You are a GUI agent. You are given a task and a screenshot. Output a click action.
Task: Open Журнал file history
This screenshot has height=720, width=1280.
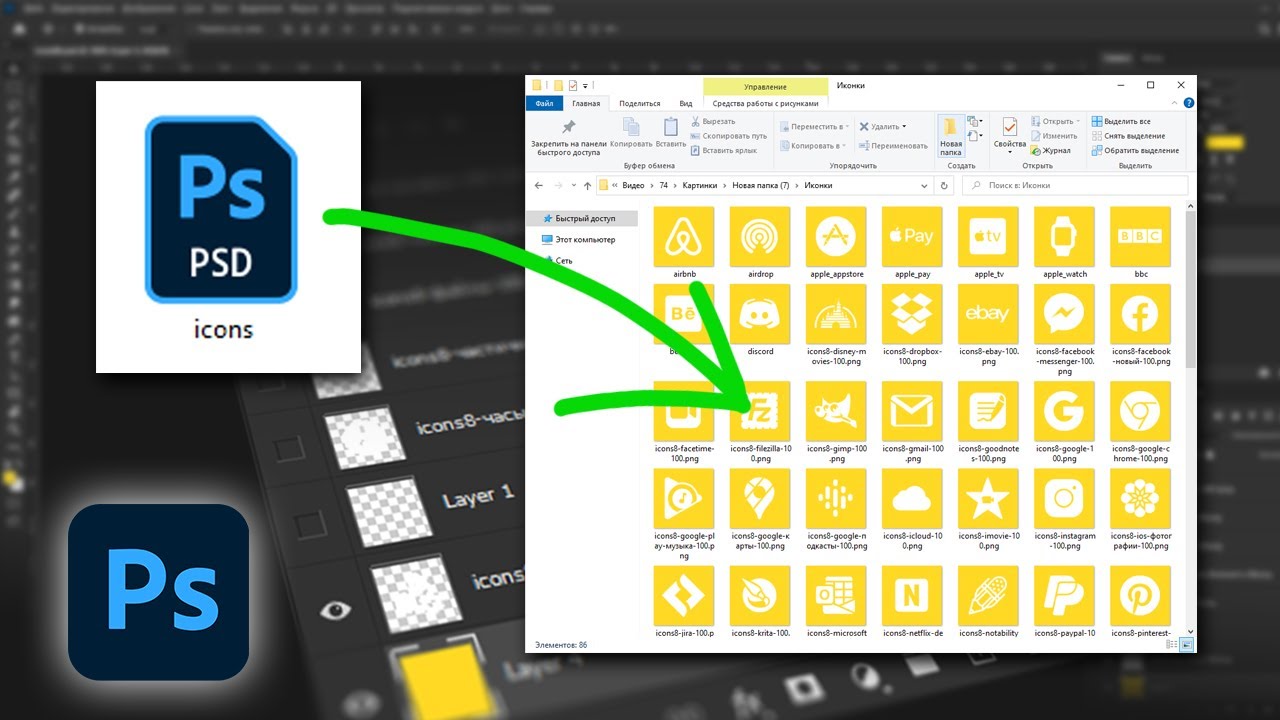(x=1051, y=151)
